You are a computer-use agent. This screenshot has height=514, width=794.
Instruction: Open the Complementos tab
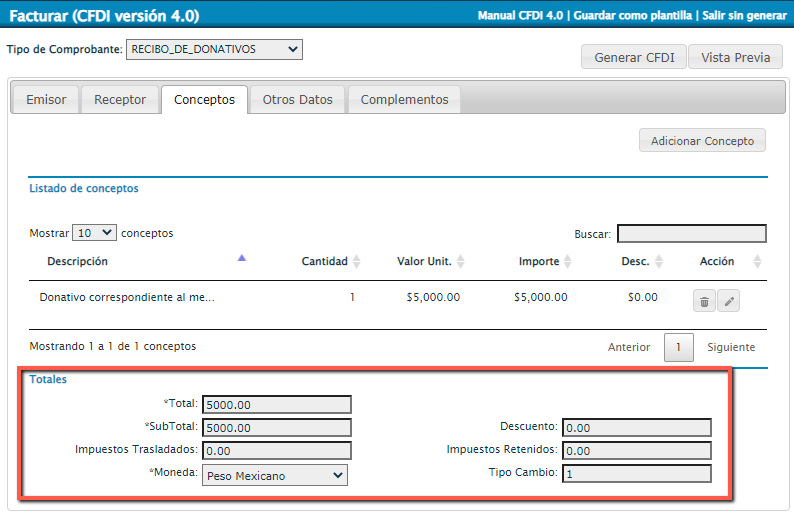[x=404, y=100]
